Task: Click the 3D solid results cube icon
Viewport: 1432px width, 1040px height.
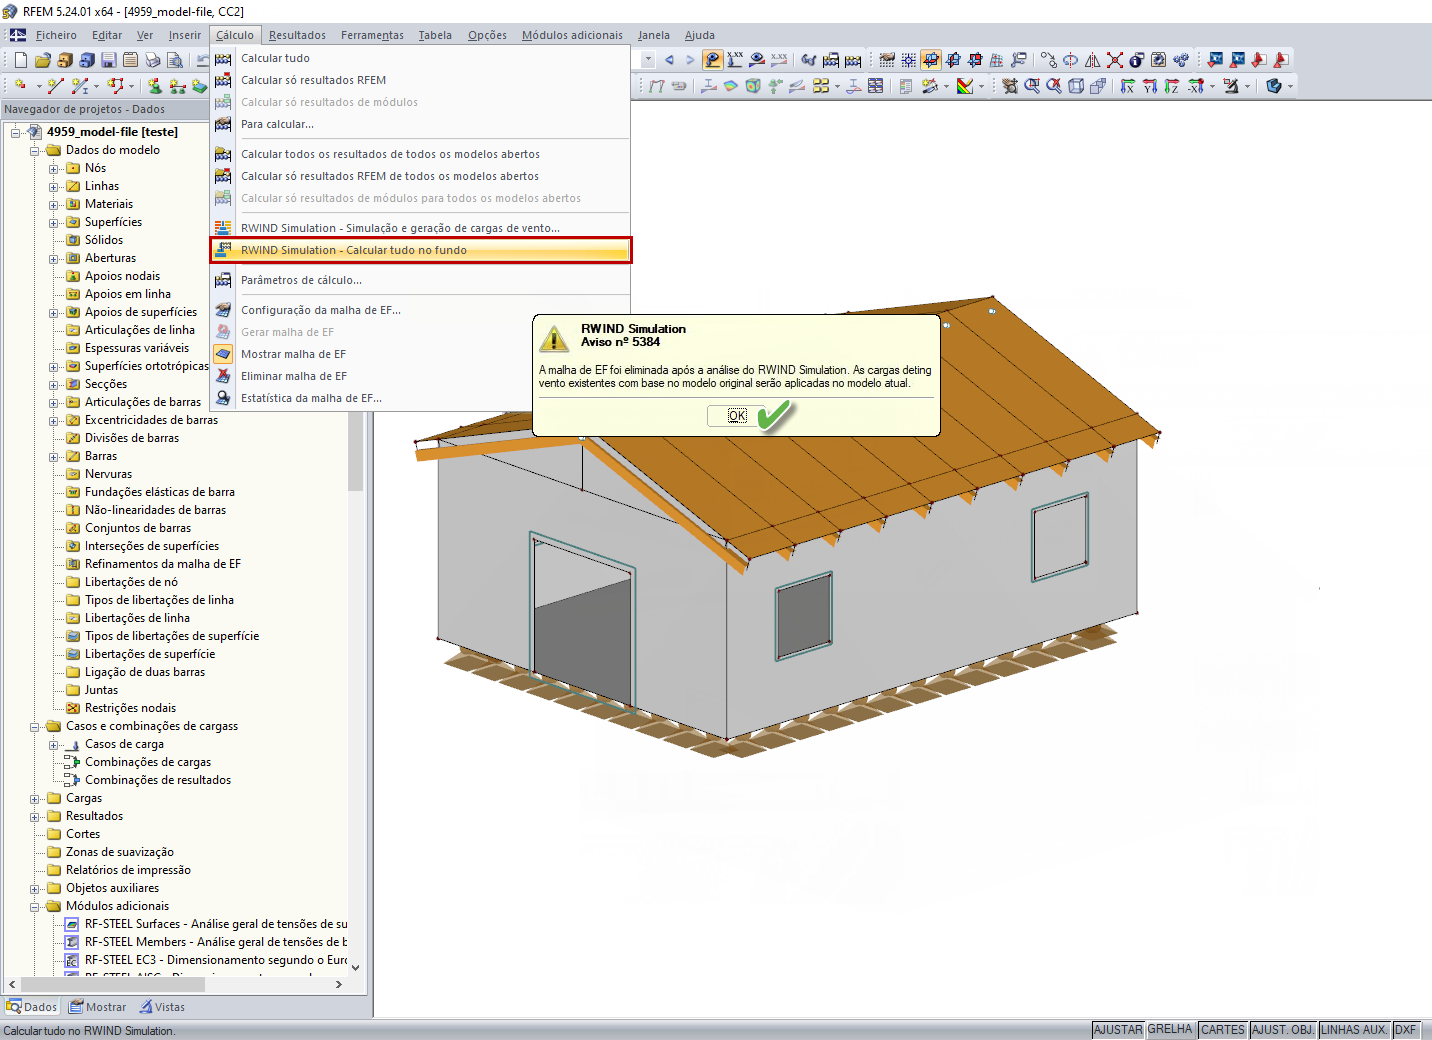Action: pyautogui.click(x=753, y=86)
